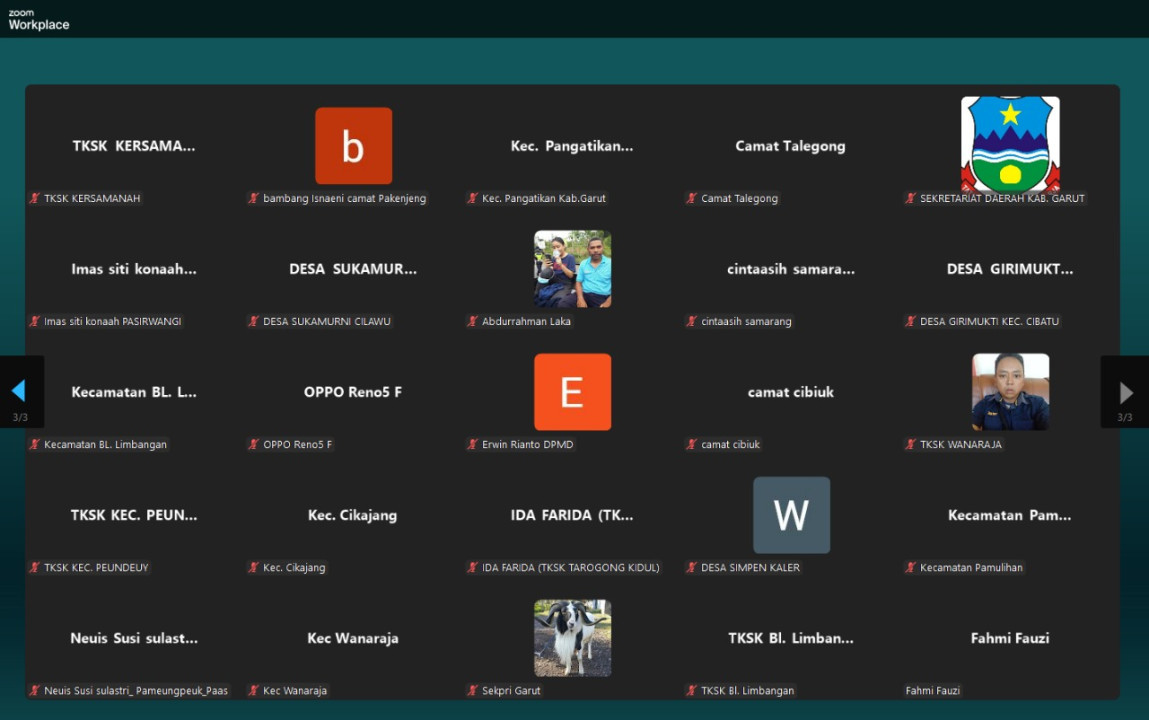
Task: Go to next gallery page with right arrow
Action: point(1126,392)
